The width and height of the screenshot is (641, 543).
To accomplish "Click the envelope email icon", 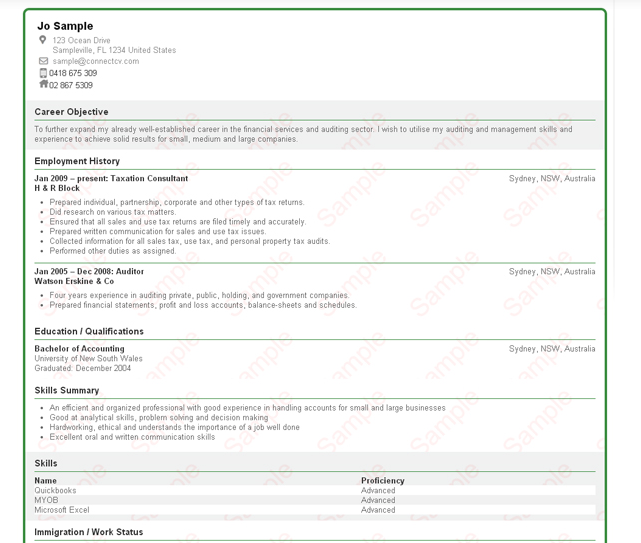I will point(43,61).
